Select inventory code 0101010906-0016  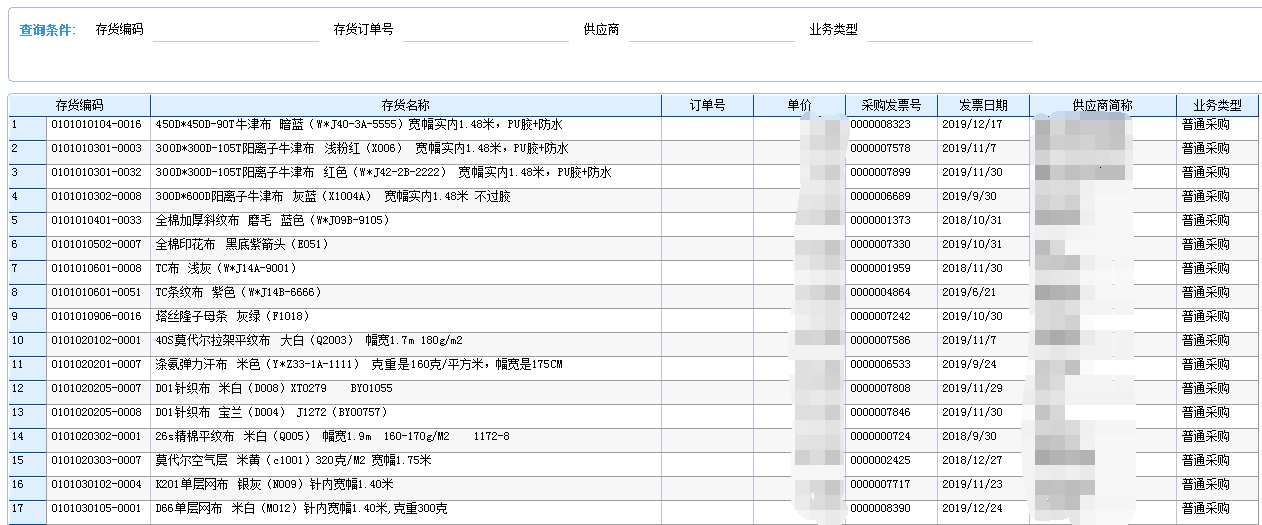(97, 317)
